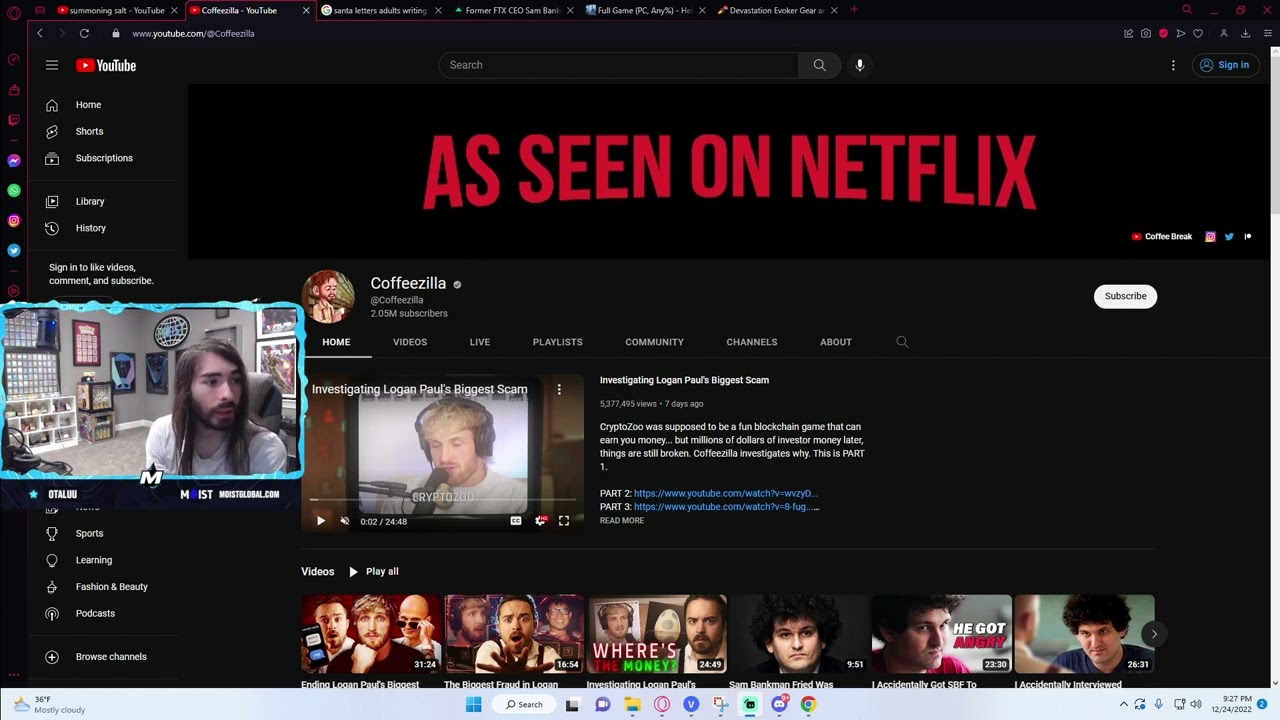
Task: Open Coffee Break link on banner
Action: point(1162,237)
